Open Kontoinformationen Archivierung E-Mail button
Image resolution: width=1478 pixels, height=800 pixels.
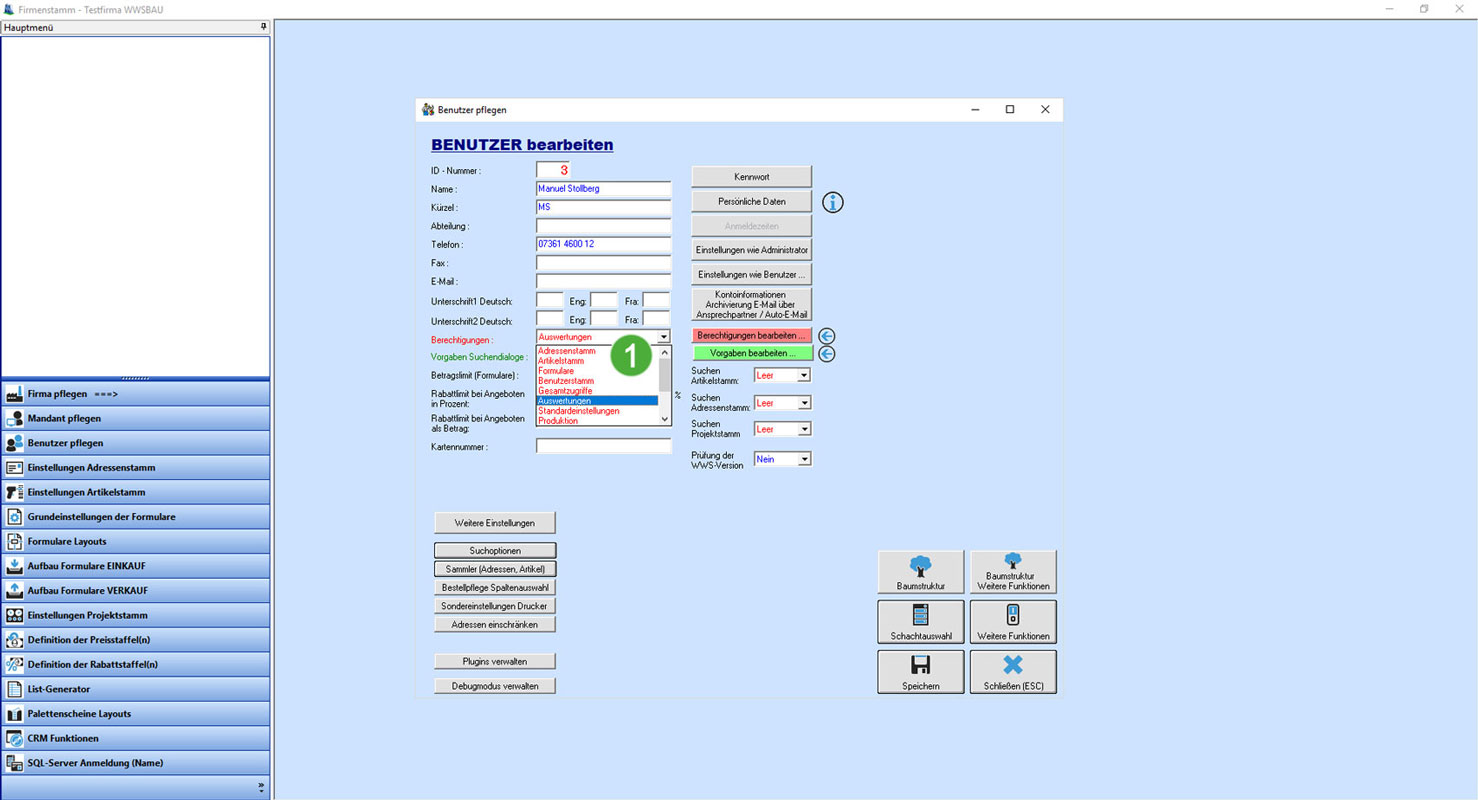(752, 304)
